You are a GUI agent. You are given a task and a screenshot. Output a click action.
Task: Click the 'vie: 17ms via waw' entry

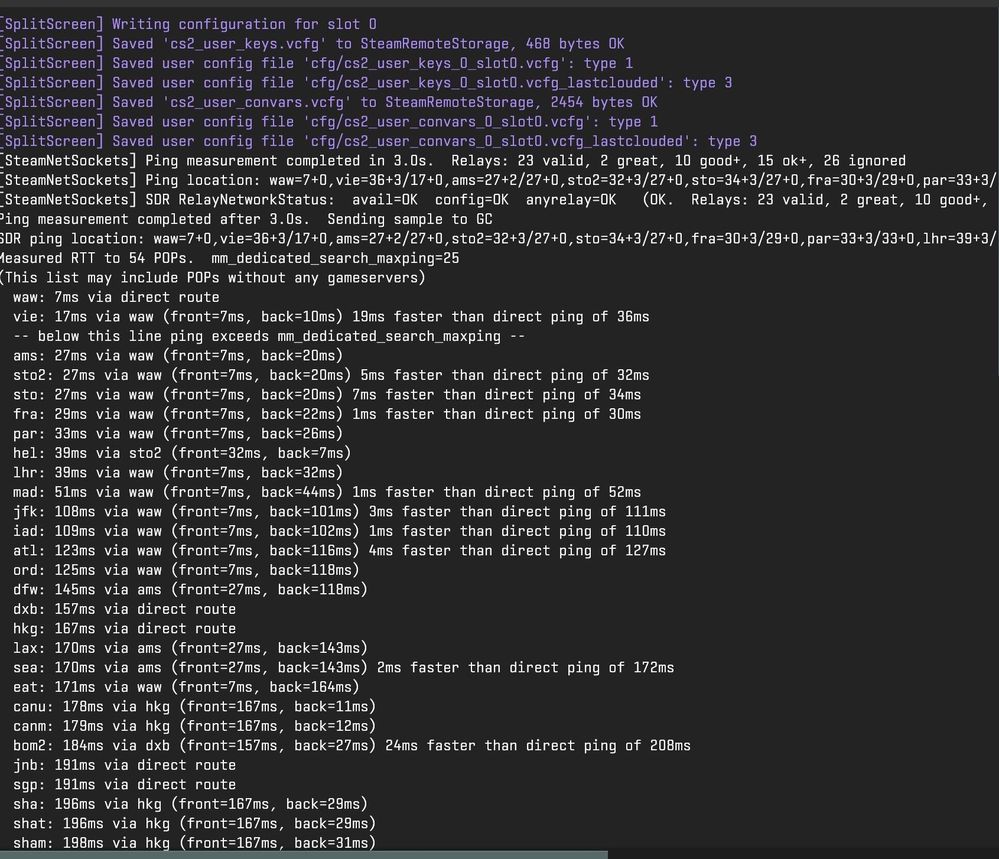click(331, 317)
